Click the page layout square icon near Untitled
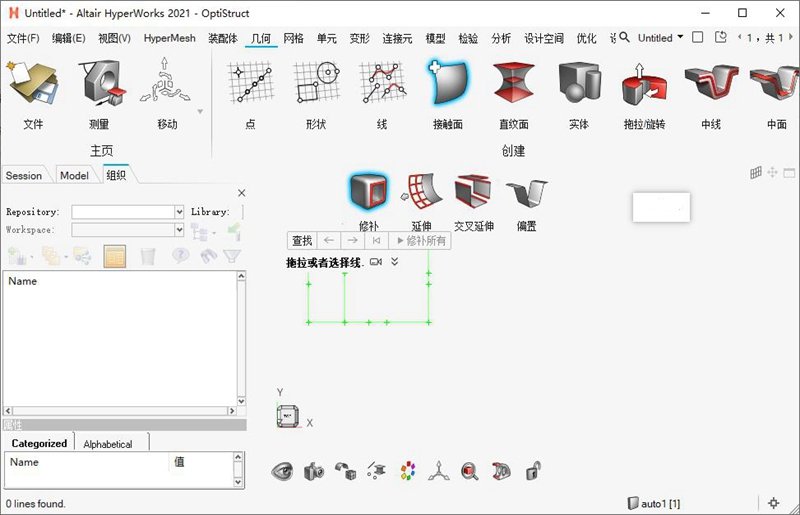 697,37
